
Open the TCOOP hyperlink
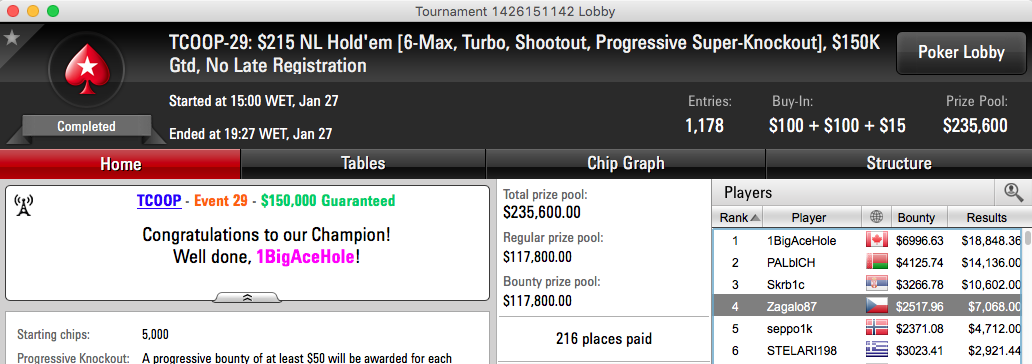(x=159, y=201)
